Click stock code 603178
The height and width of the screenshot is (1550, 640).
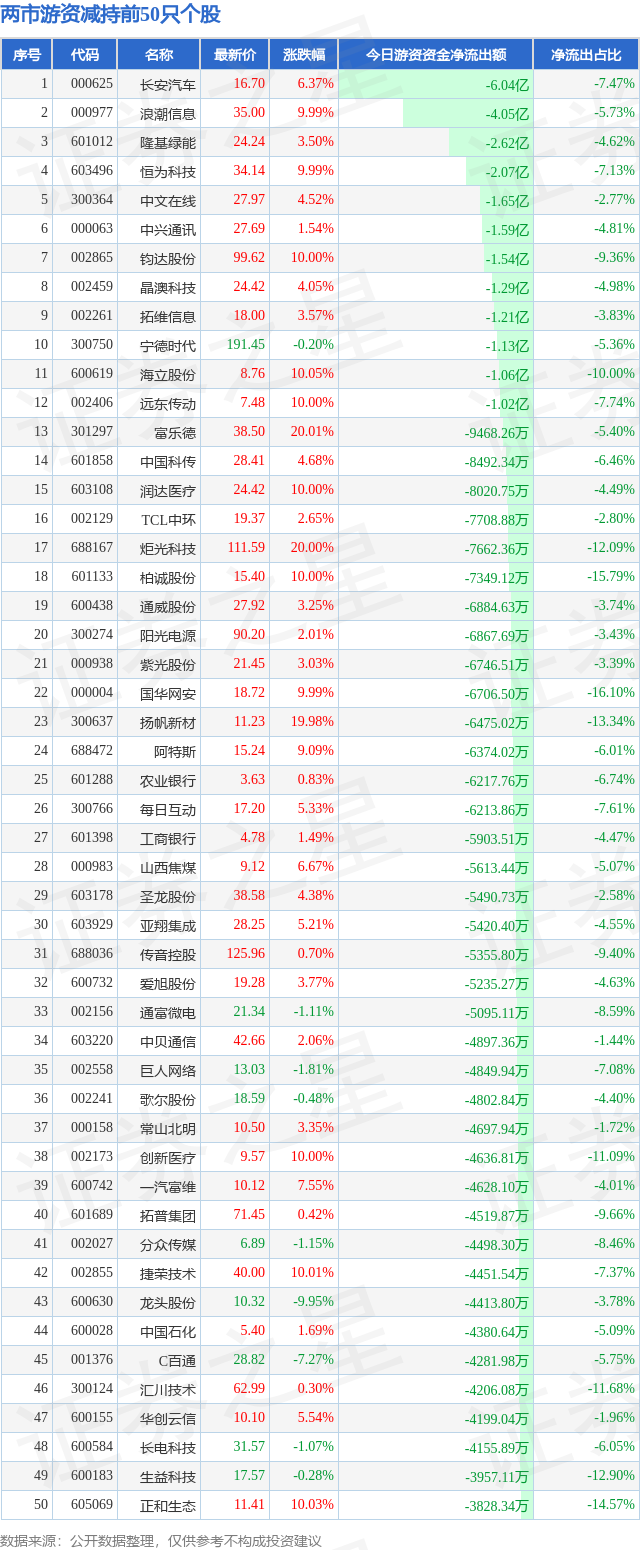click(92, 896)
